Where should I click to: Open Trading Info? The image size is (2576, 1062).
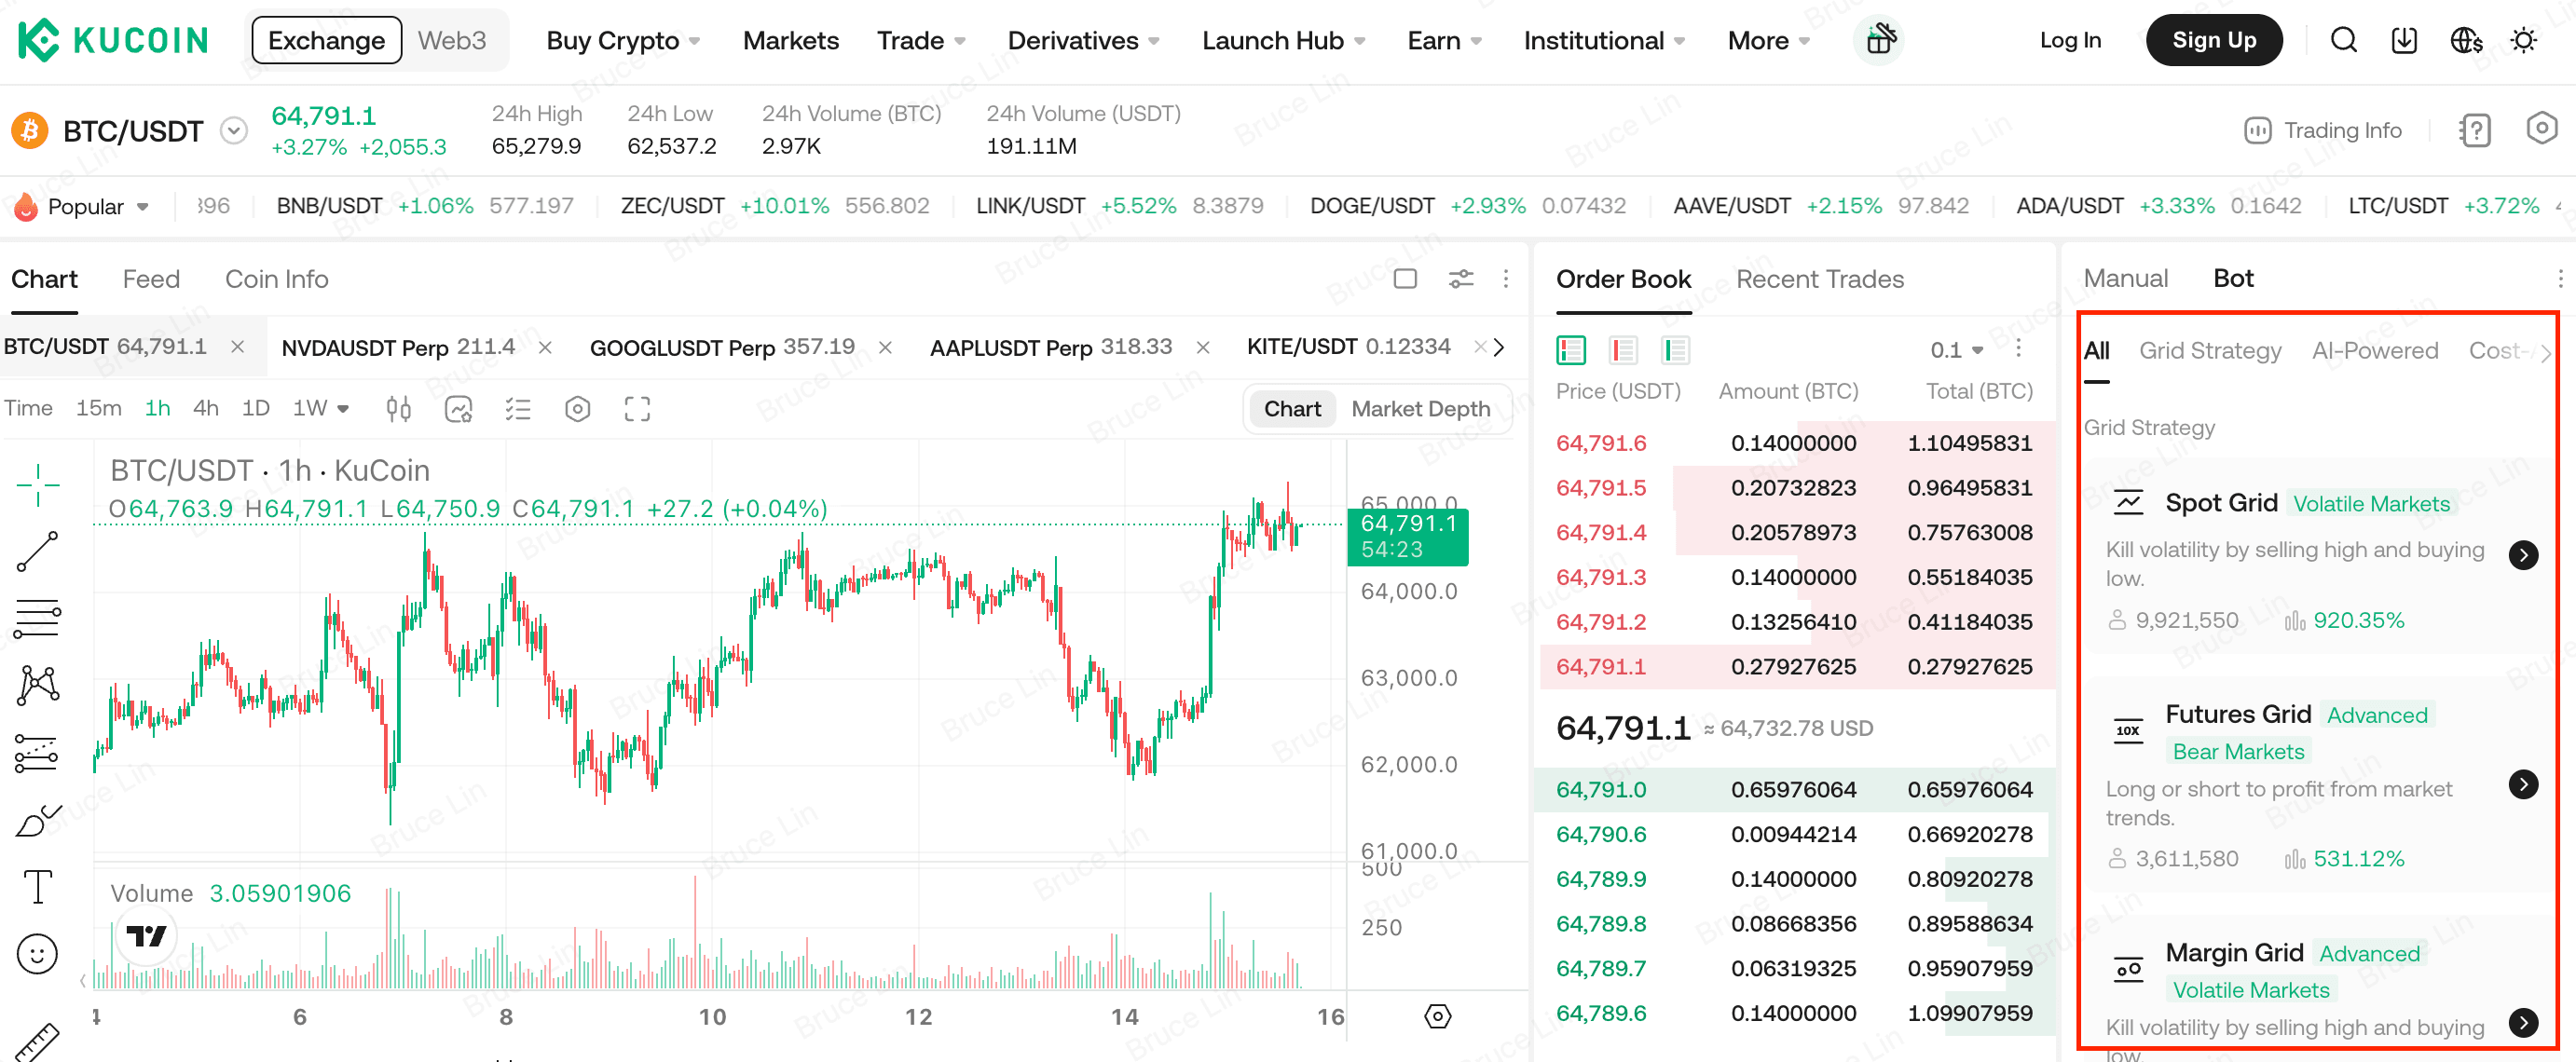pos(2322,130)
